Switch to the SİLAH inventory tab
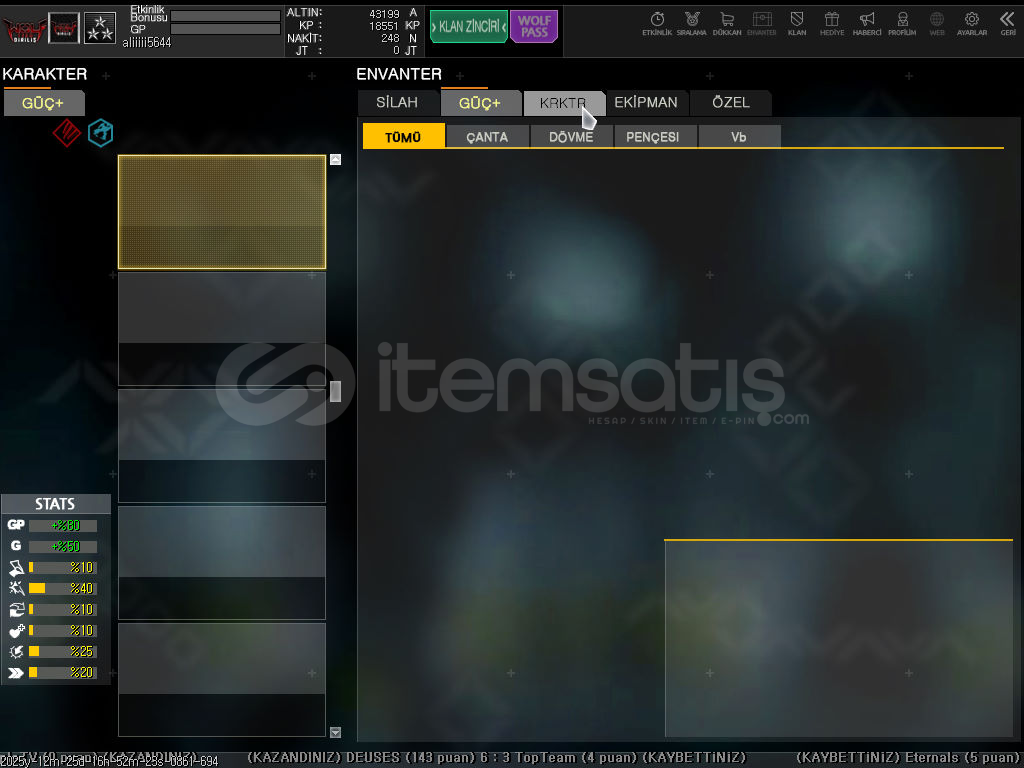The height and width of the screenshot is (768, 1024). pos(397,103)
